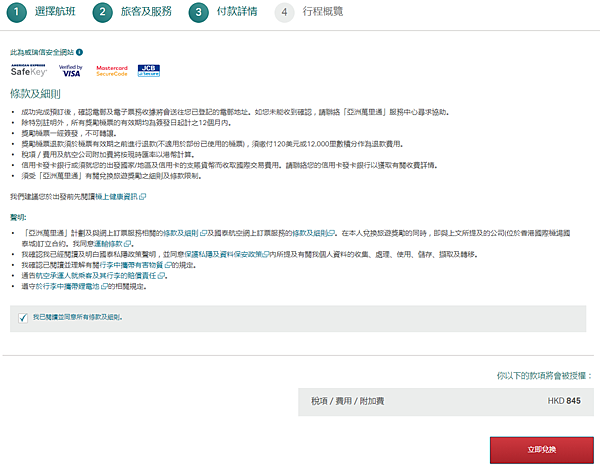600x469 pixels.
Task: Click the JCB J/Secure logo
Action: click(149, 70)
